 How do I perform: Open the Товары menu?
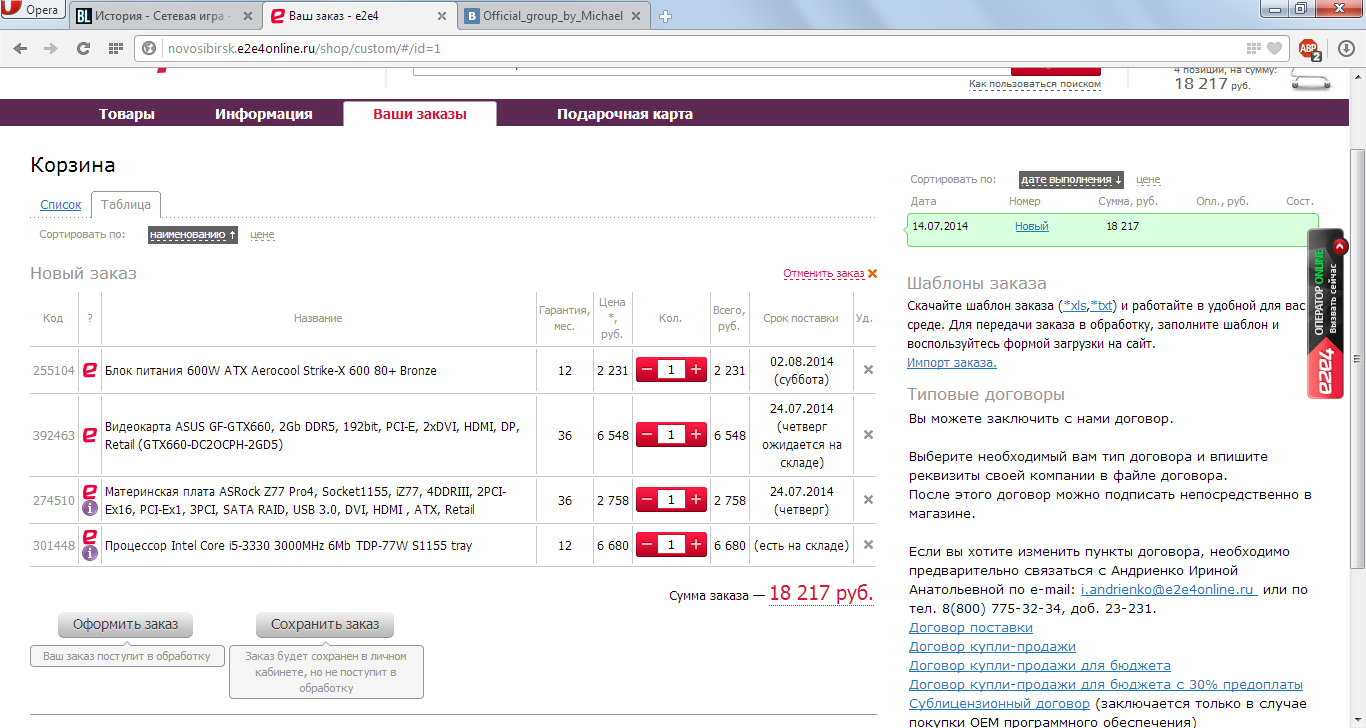point(127,114)
